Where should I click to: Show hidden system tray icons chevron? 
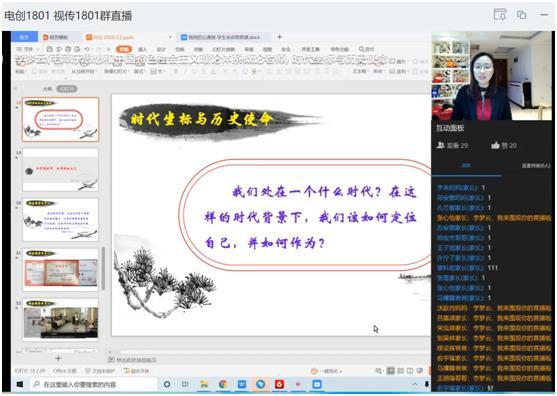(415, 384)
